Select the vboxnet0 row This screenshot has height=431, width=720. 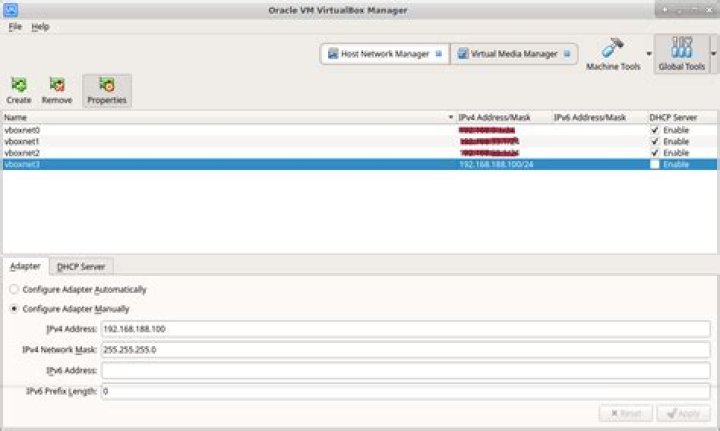tap(360, 130)
